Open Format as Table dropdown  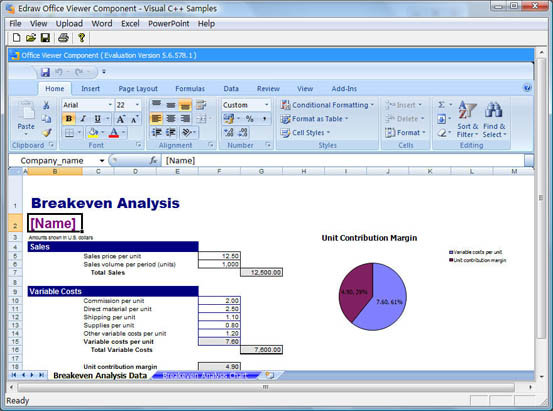pyautogui.click(x=314, y=119)
